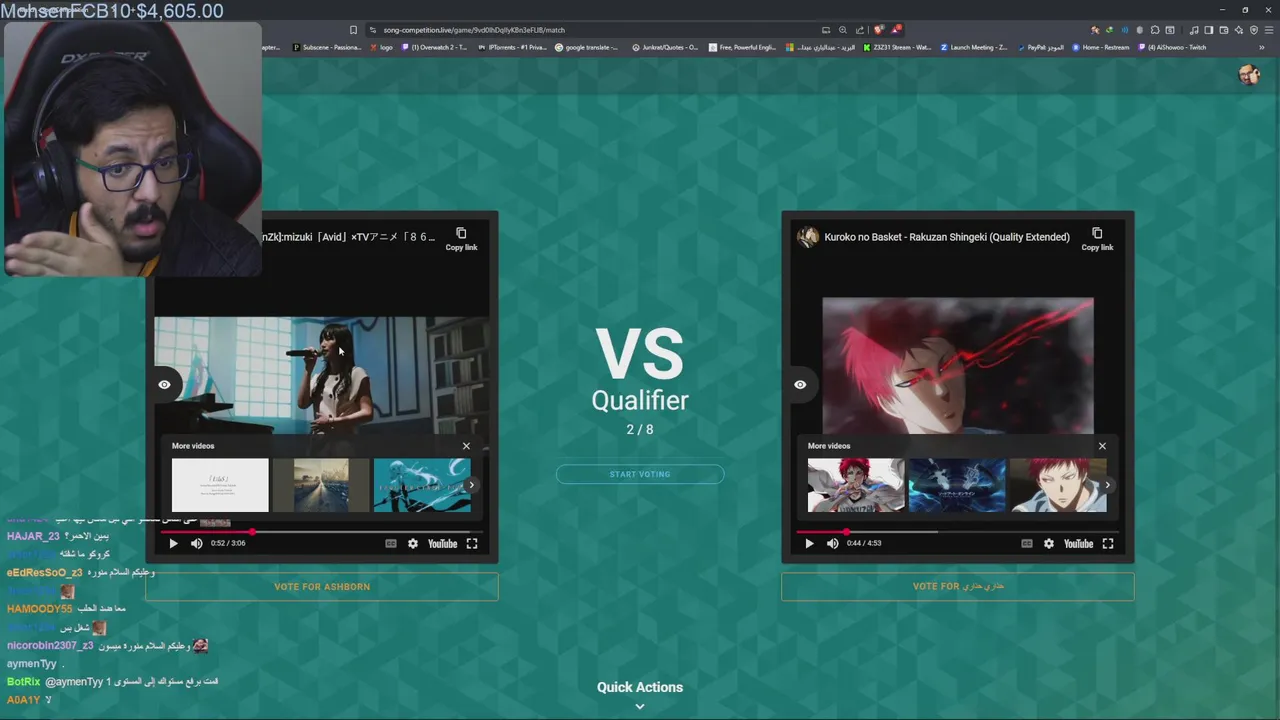Toggle captions on right video
Viewport: 1280px width, 720px height.
1027,544
